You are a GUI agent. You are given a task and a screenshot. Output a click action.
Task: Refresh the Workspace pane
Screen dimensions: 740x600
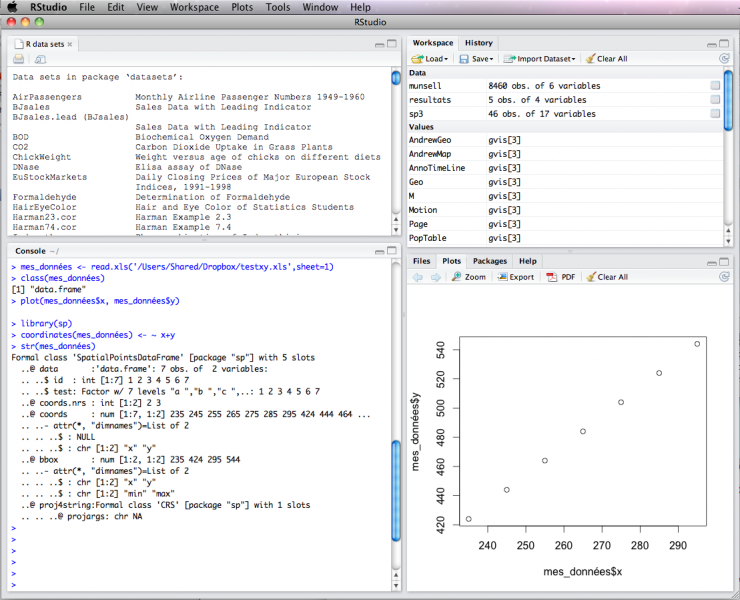723,59
